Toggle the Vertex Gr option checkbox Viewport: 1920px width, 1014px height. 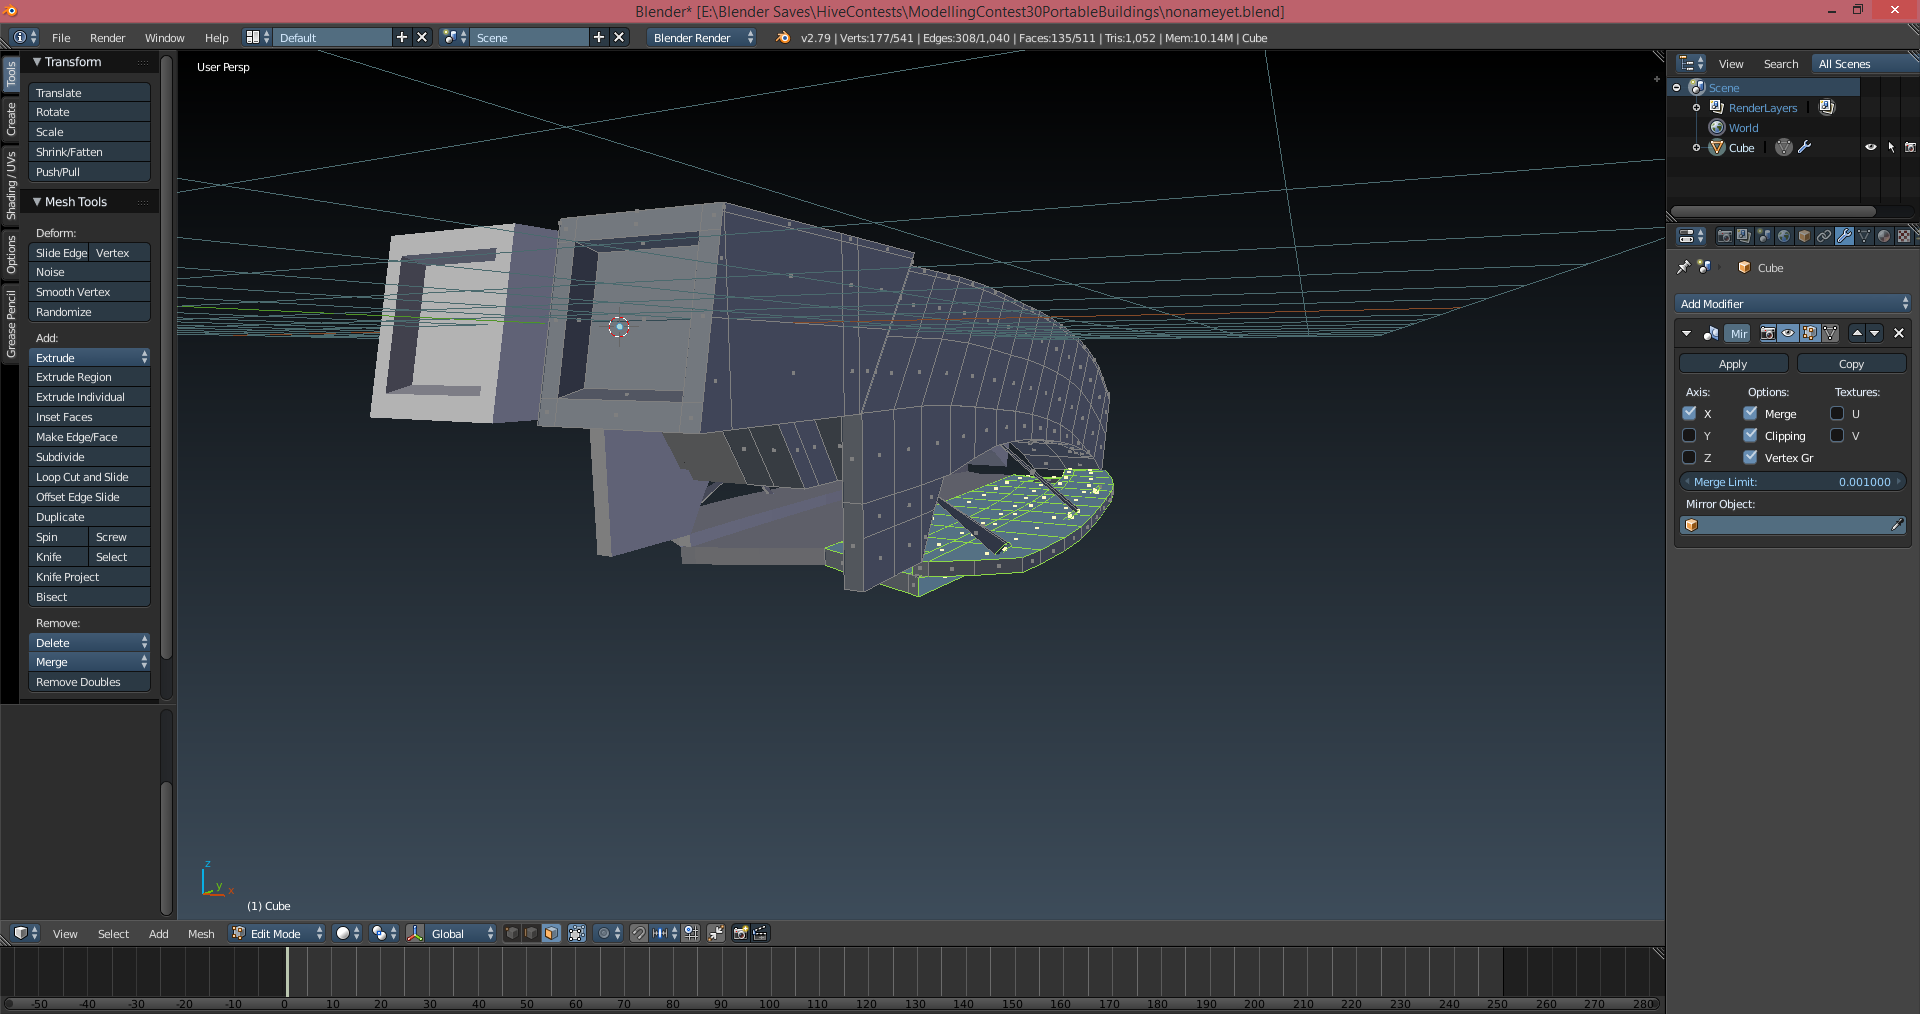1751,457
